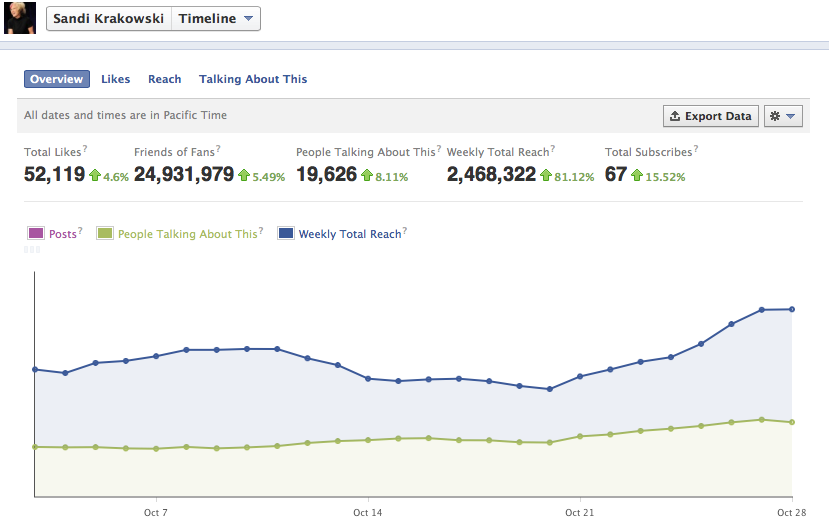Click the Sandi Krakowski page name button
Image resolution: width=829 pixels, height=526 pixels.
click(x=109, y=19)
